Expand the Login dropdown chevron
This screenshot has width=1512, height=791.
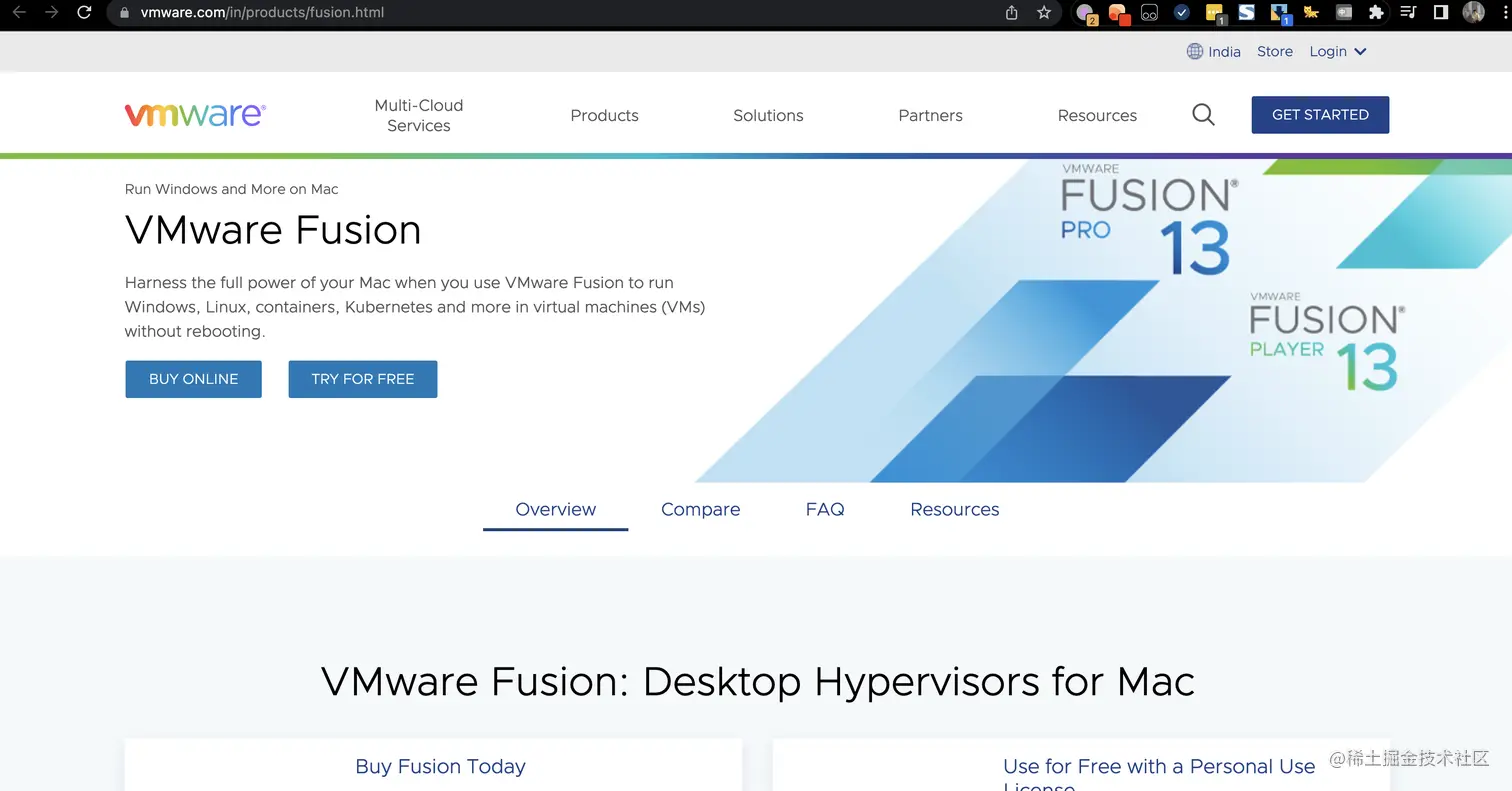[x=1360, y=52]
